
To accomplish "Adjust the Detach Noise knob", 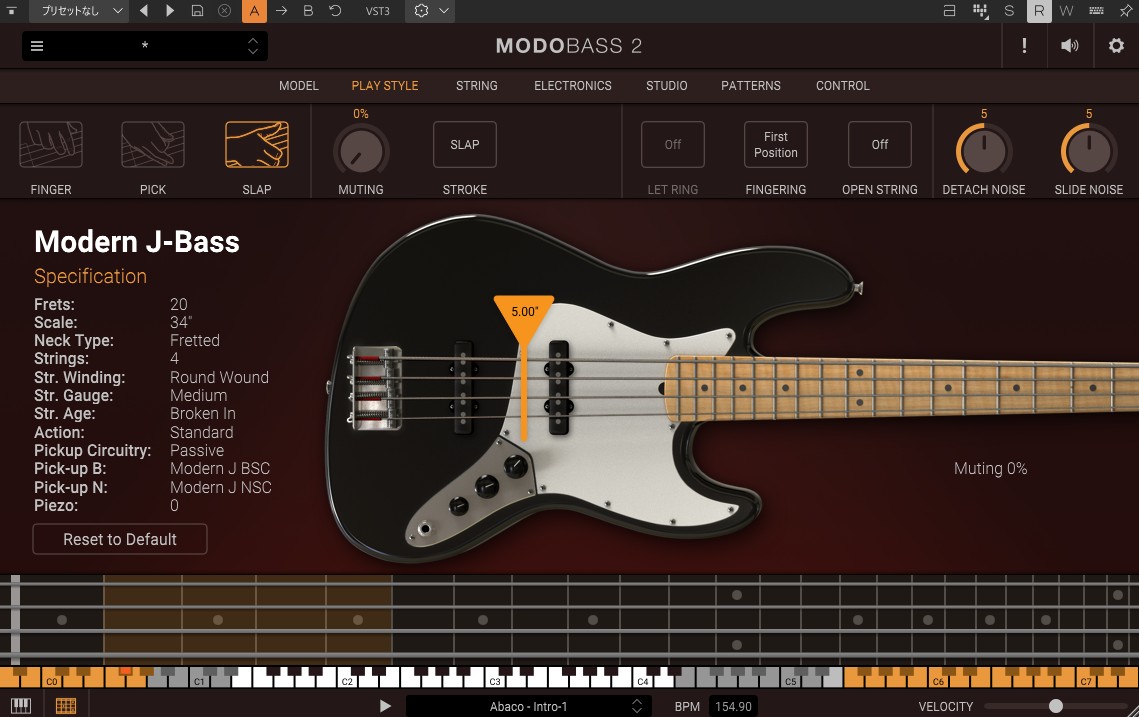I will pyautogui.click(x=984, y=151).
